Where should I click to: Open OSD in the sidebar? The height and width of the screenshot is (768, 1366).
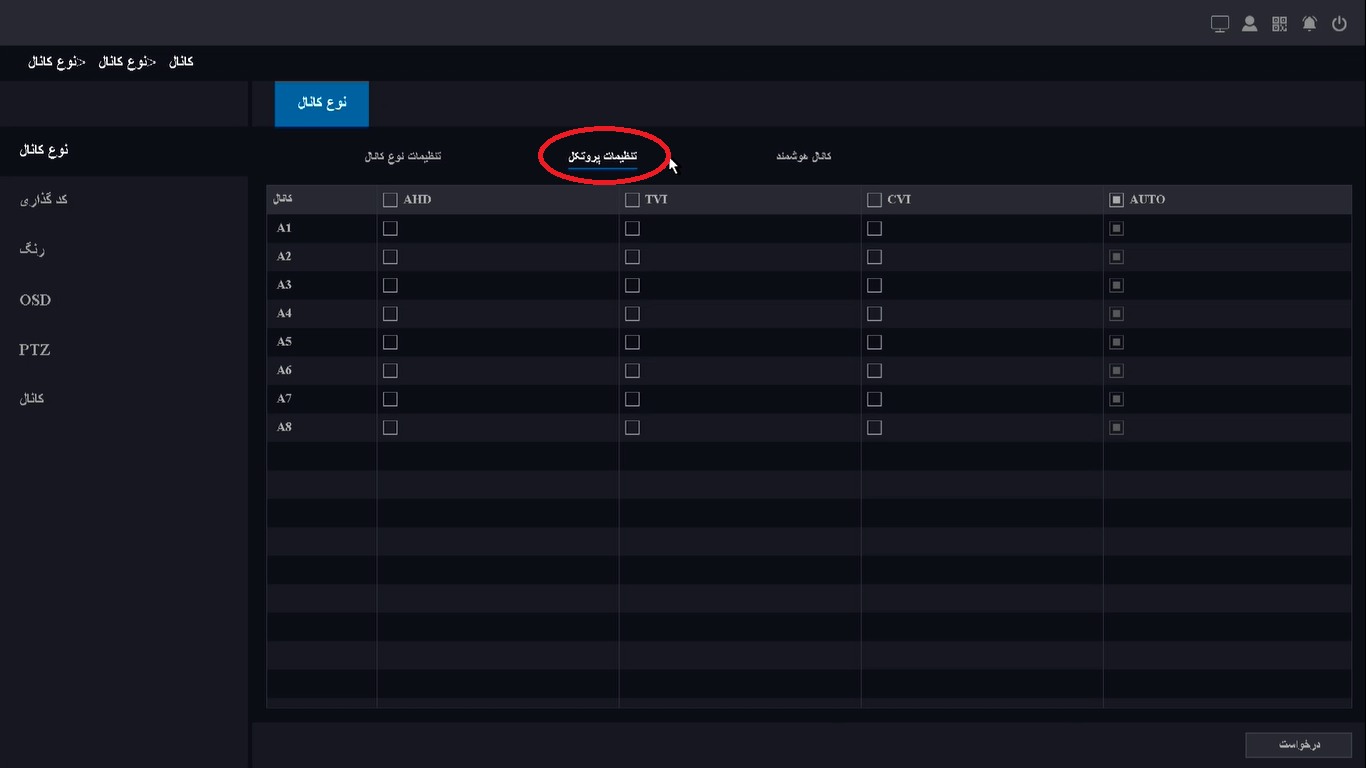point(35,300)
